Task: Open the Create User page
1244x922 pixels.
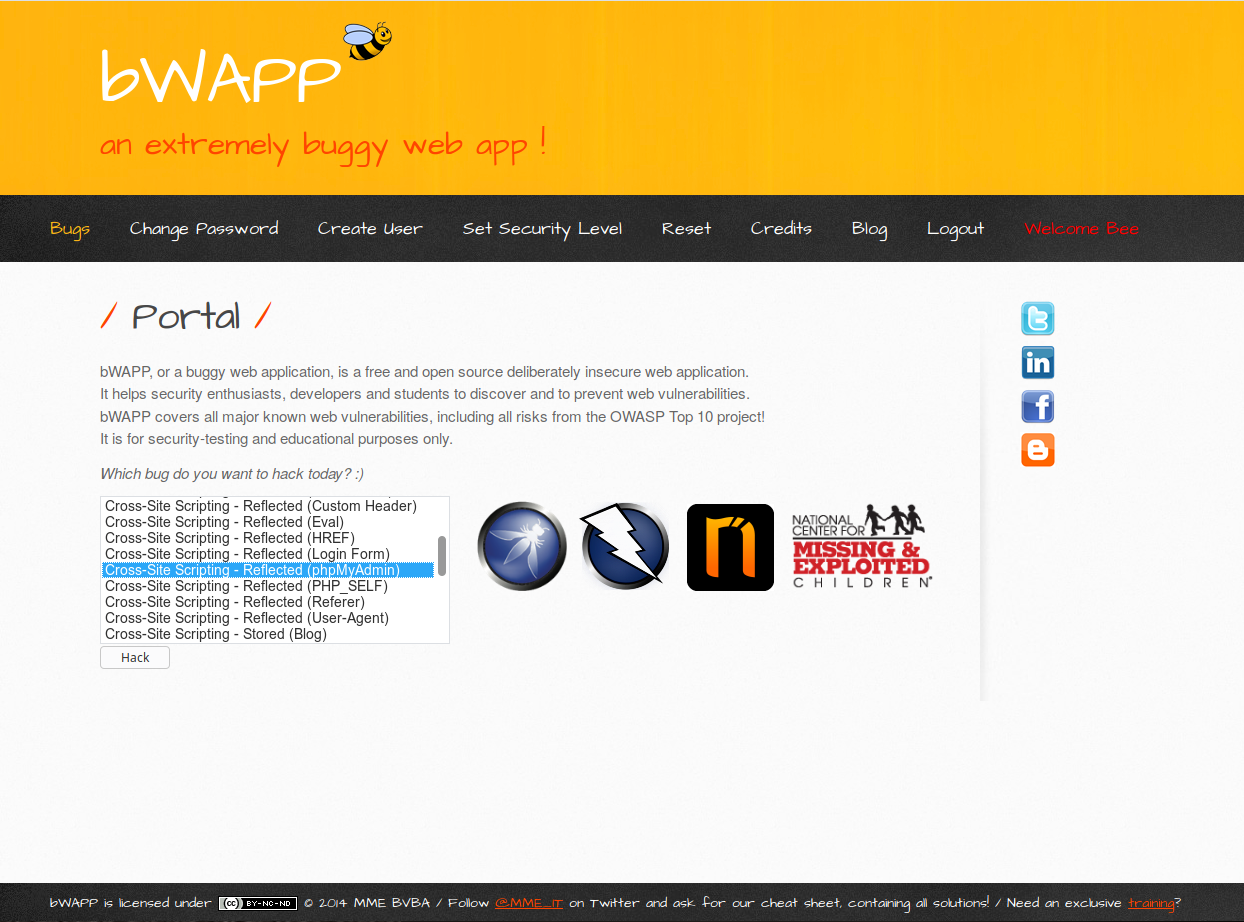Action: pos(370,228)
